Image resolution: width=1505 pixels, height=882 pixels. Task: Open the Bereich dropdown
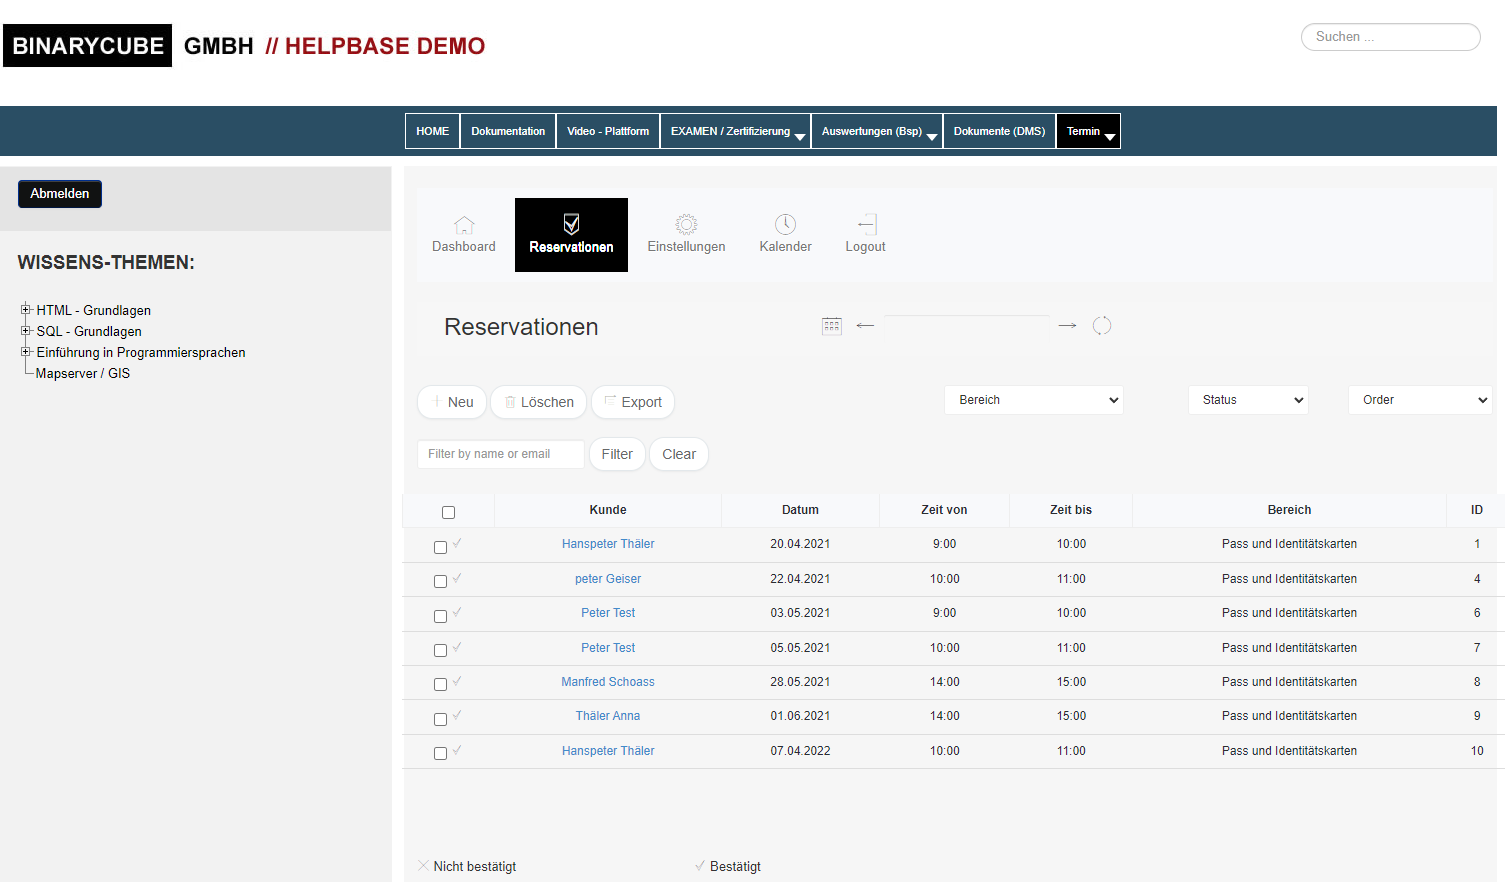[x=1034, y=400]
